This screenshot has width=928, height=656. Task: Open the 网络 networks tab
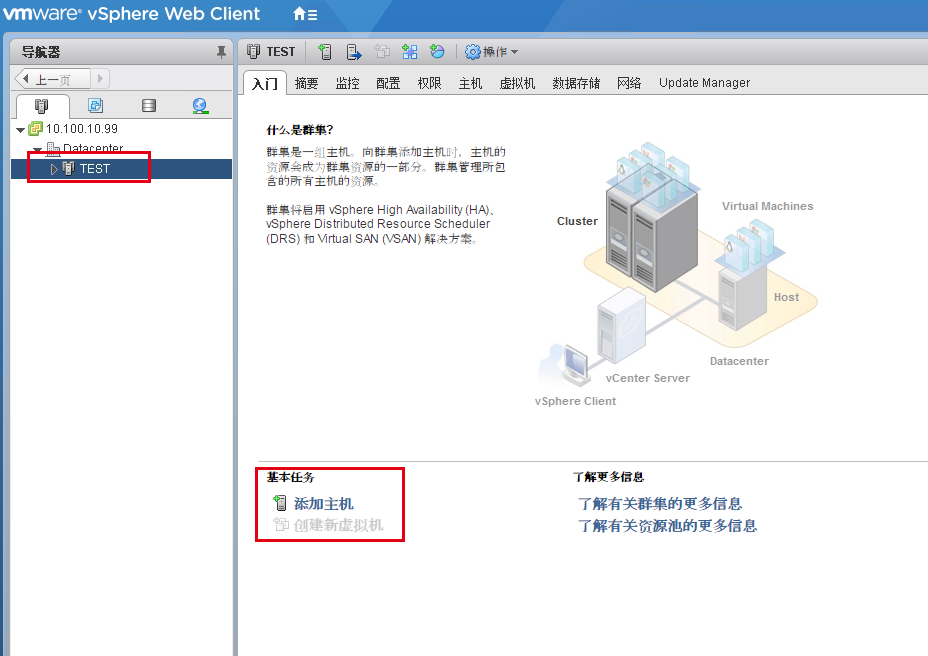(629, 83)
